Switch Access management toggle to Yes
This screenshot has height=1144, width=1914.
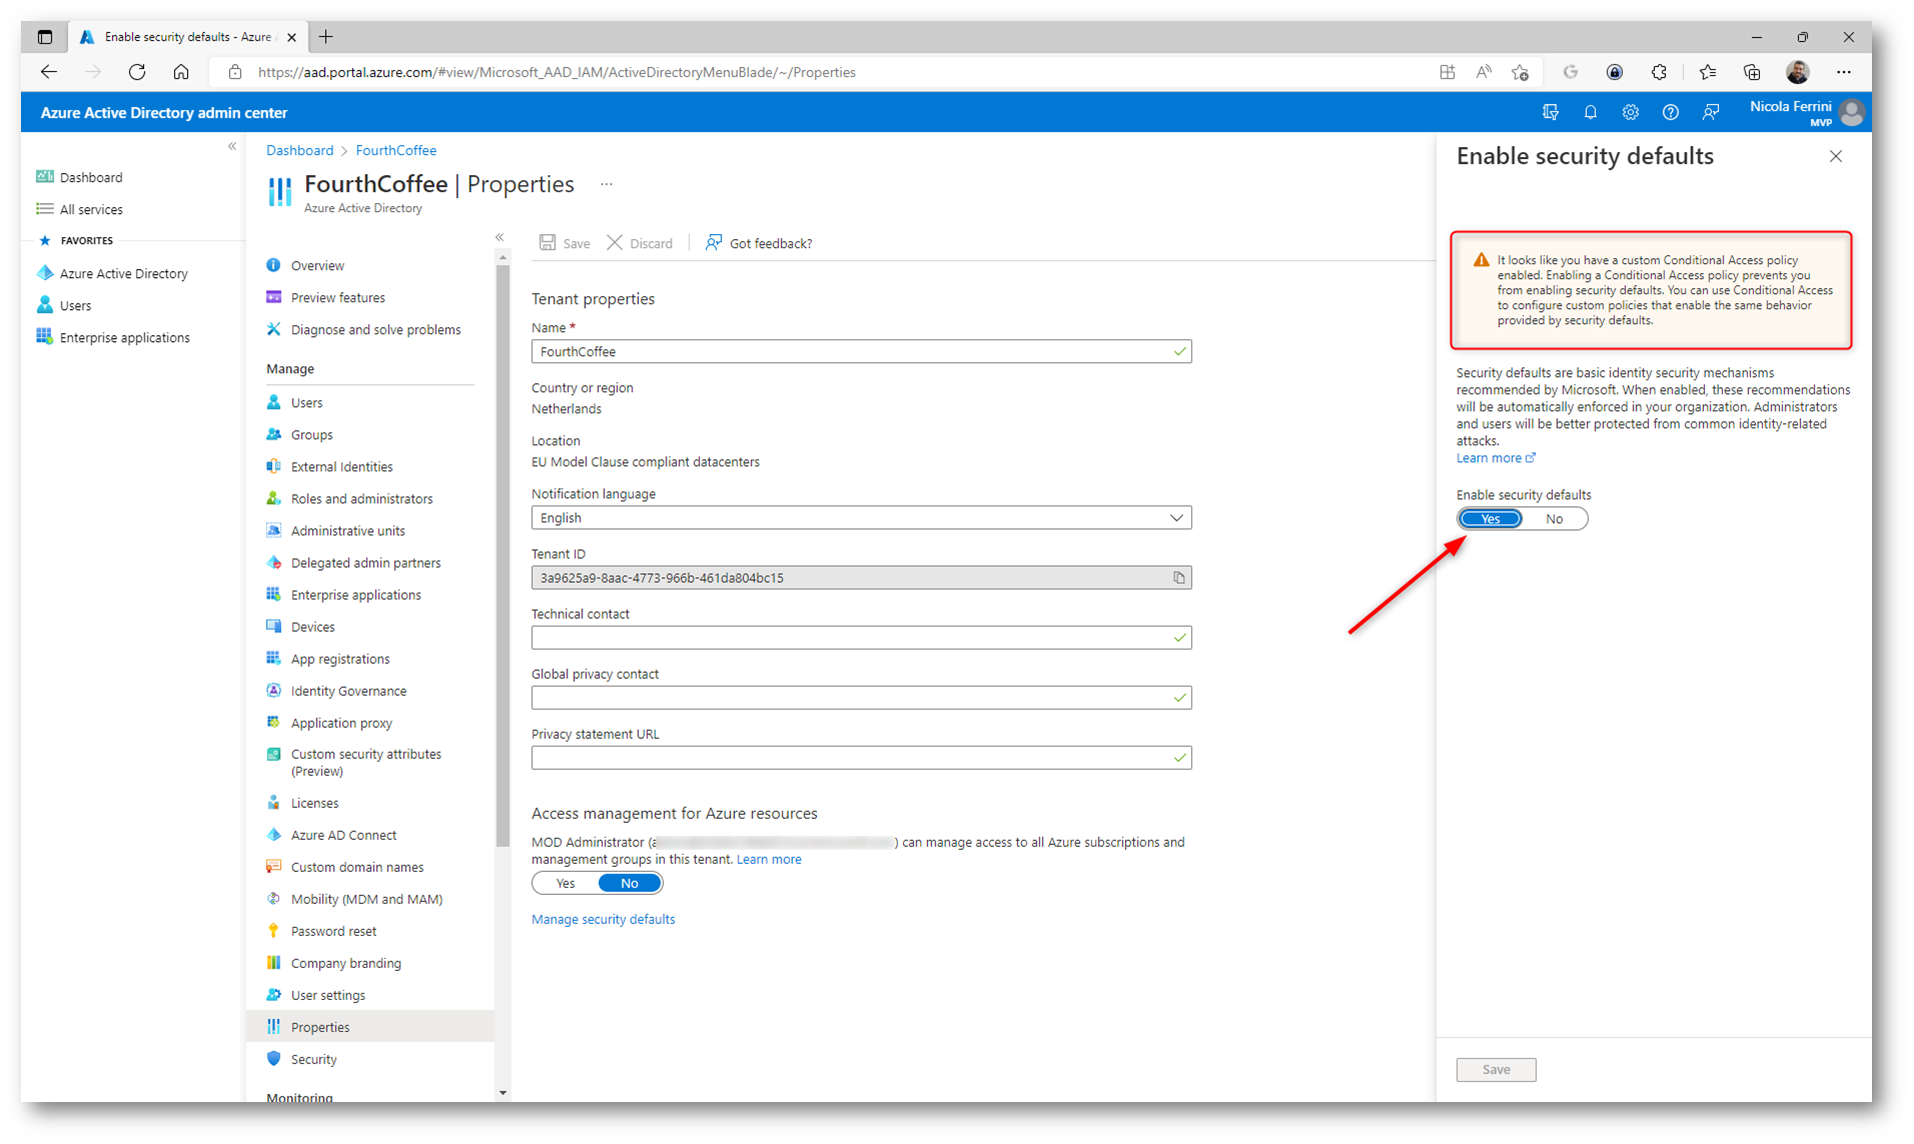565,883
